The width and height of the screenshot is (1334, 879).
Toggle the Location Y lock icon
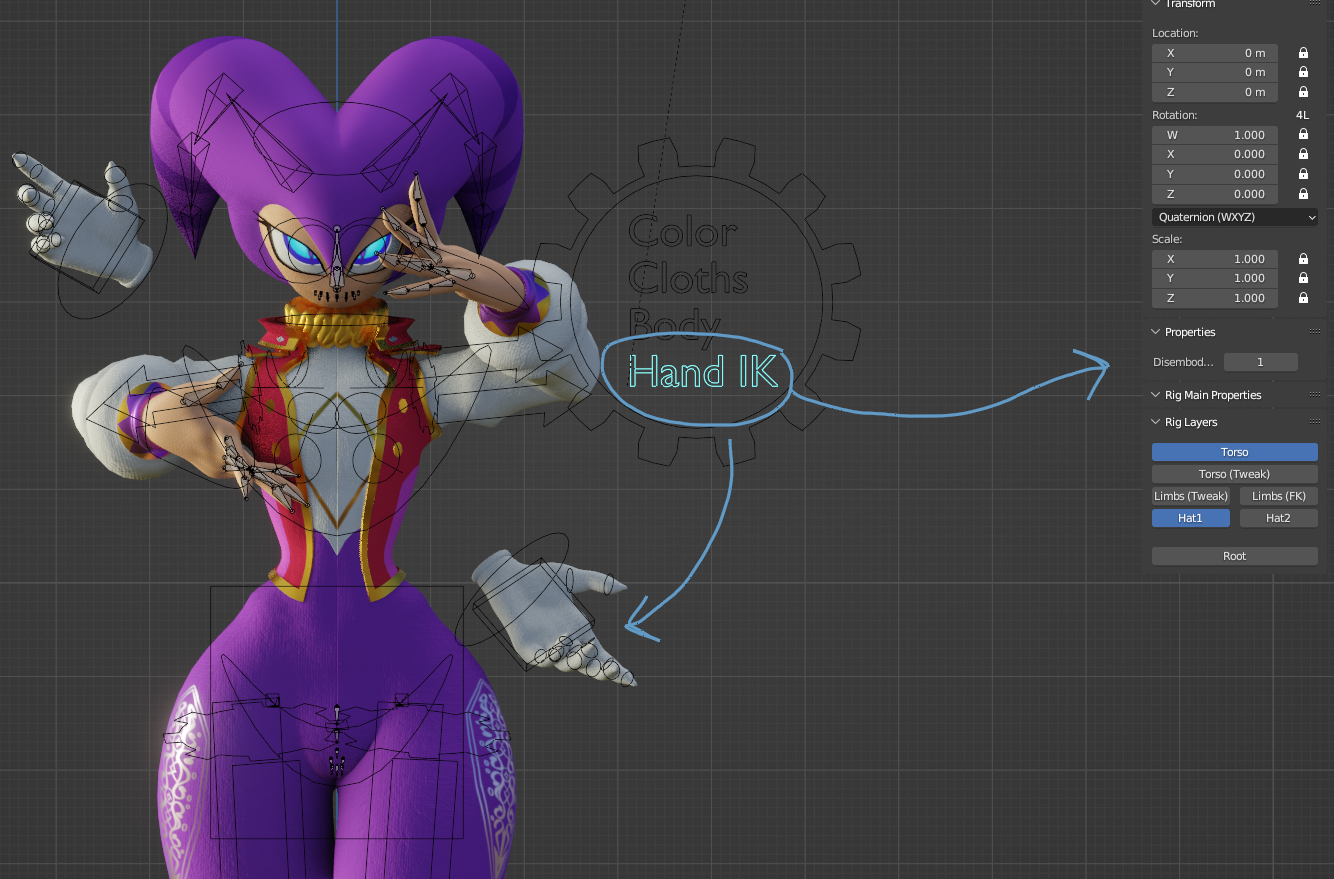coord(1303,72)
